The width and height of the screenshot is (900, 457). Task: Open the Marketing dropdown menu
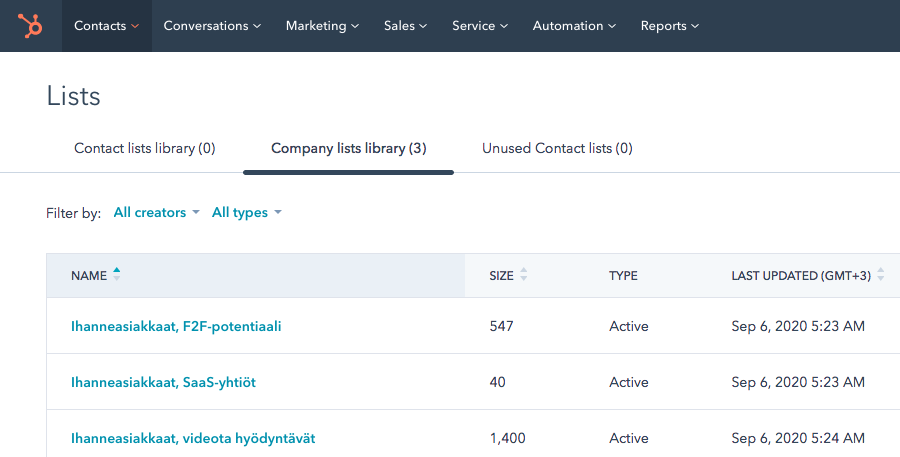(x=322, y=26)
